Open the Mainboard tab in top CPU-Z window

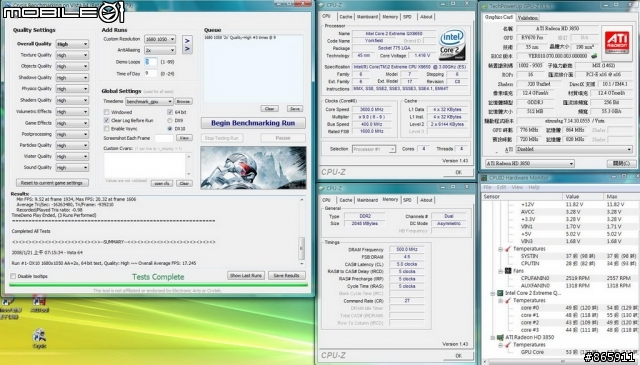pyautogui.click(x=367, y=17)
